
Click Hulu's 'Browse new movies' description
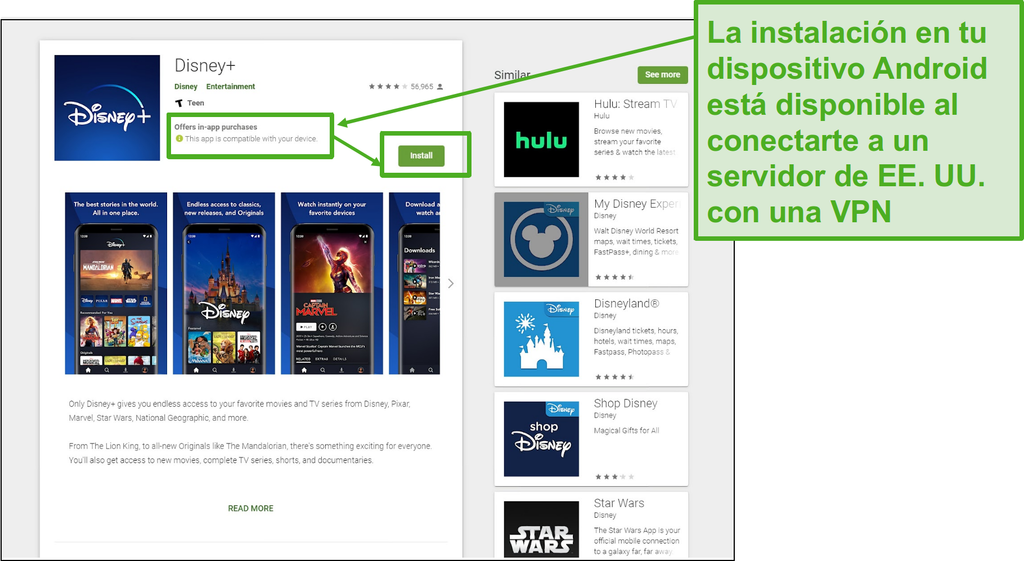click(635, 142)
